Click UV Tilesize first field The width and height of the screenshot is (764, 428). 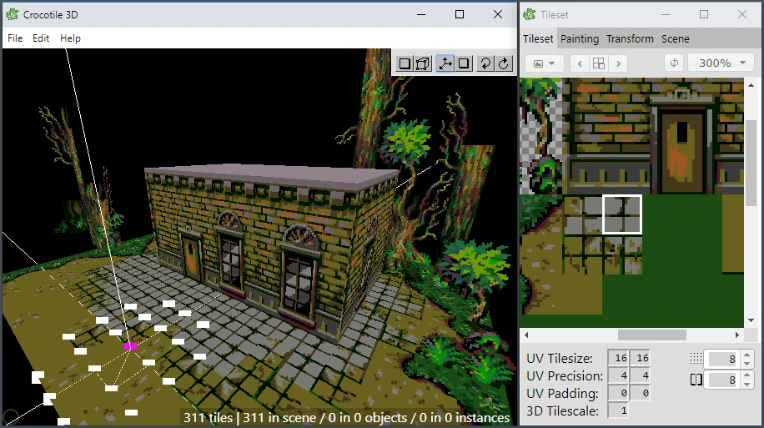618,358
